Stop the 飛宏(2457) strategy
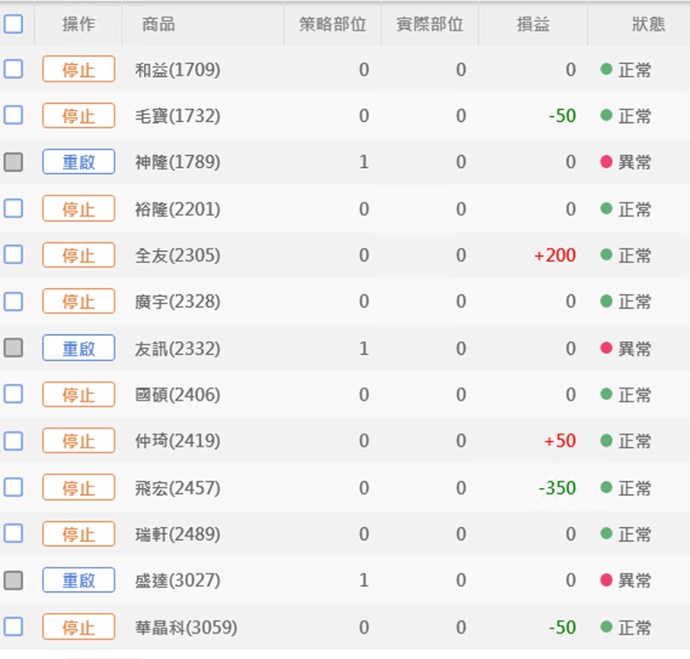Viewport: 690px width, 659px height. (x=78, y=488)
